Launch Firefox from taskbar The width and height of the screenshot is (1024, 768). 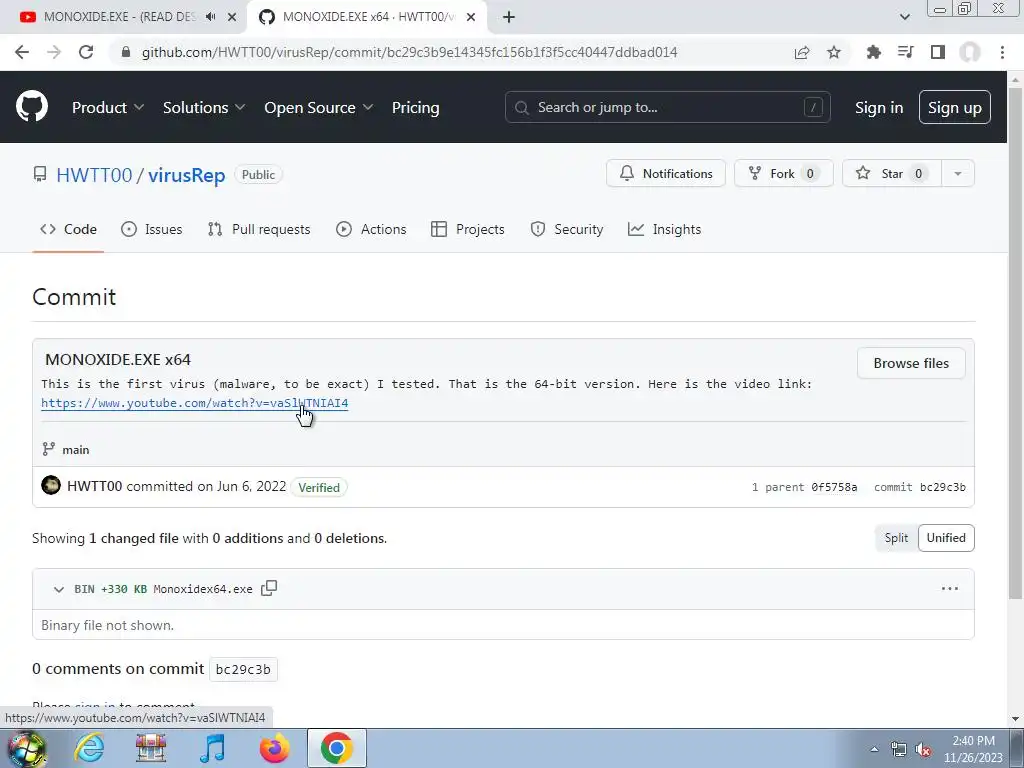pos(274,748)
